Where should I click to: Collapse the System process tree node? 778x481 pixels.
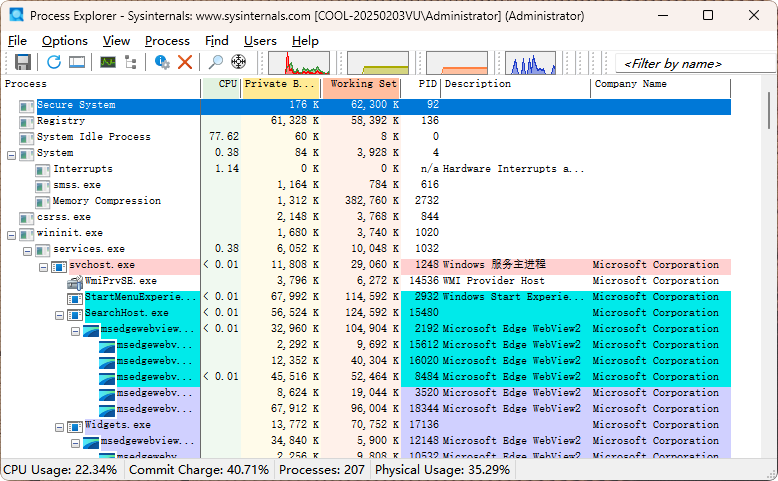click(11, 154)
